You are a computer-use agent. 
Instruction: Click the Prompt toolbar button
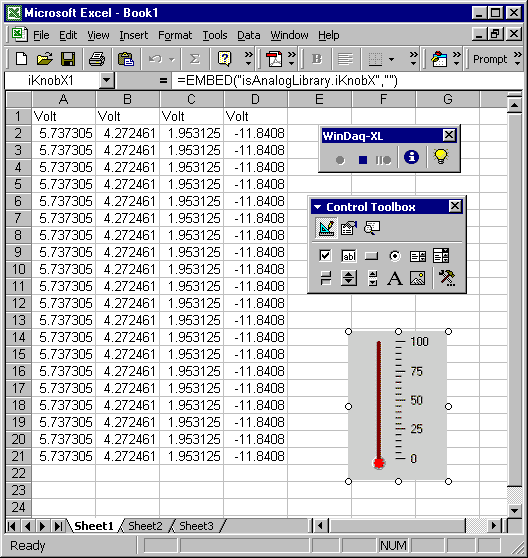(x=490, y=59)
